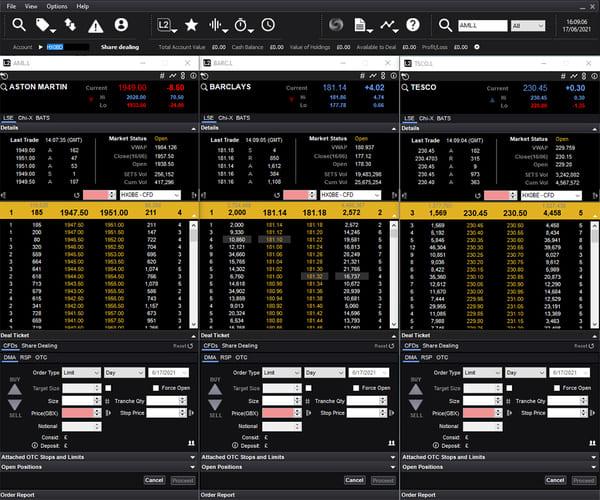Click the swirl refresh icon in toolbar
Image resolution: width=600 pixels, height=500 pixels.
point(336,25)
